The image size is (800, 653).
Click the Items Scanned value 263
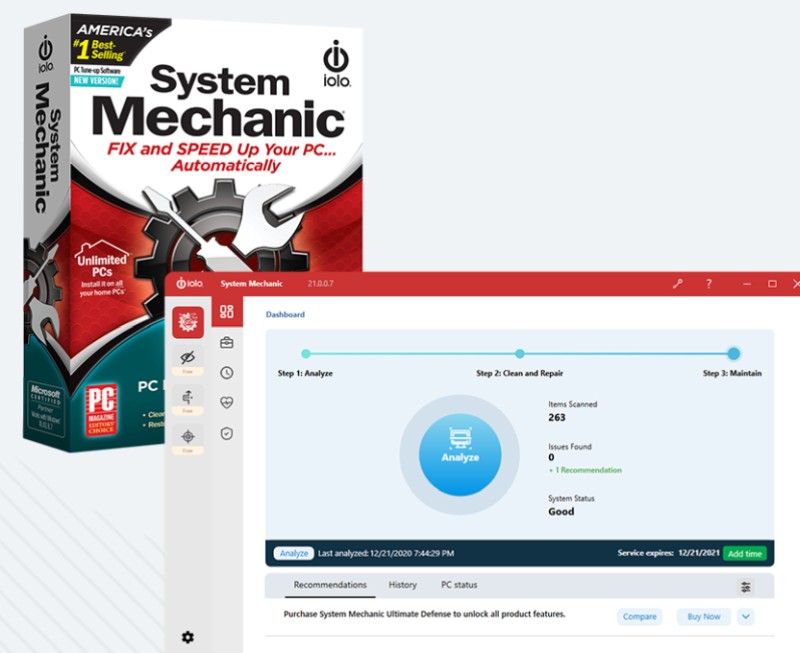[x=557, y=417]
